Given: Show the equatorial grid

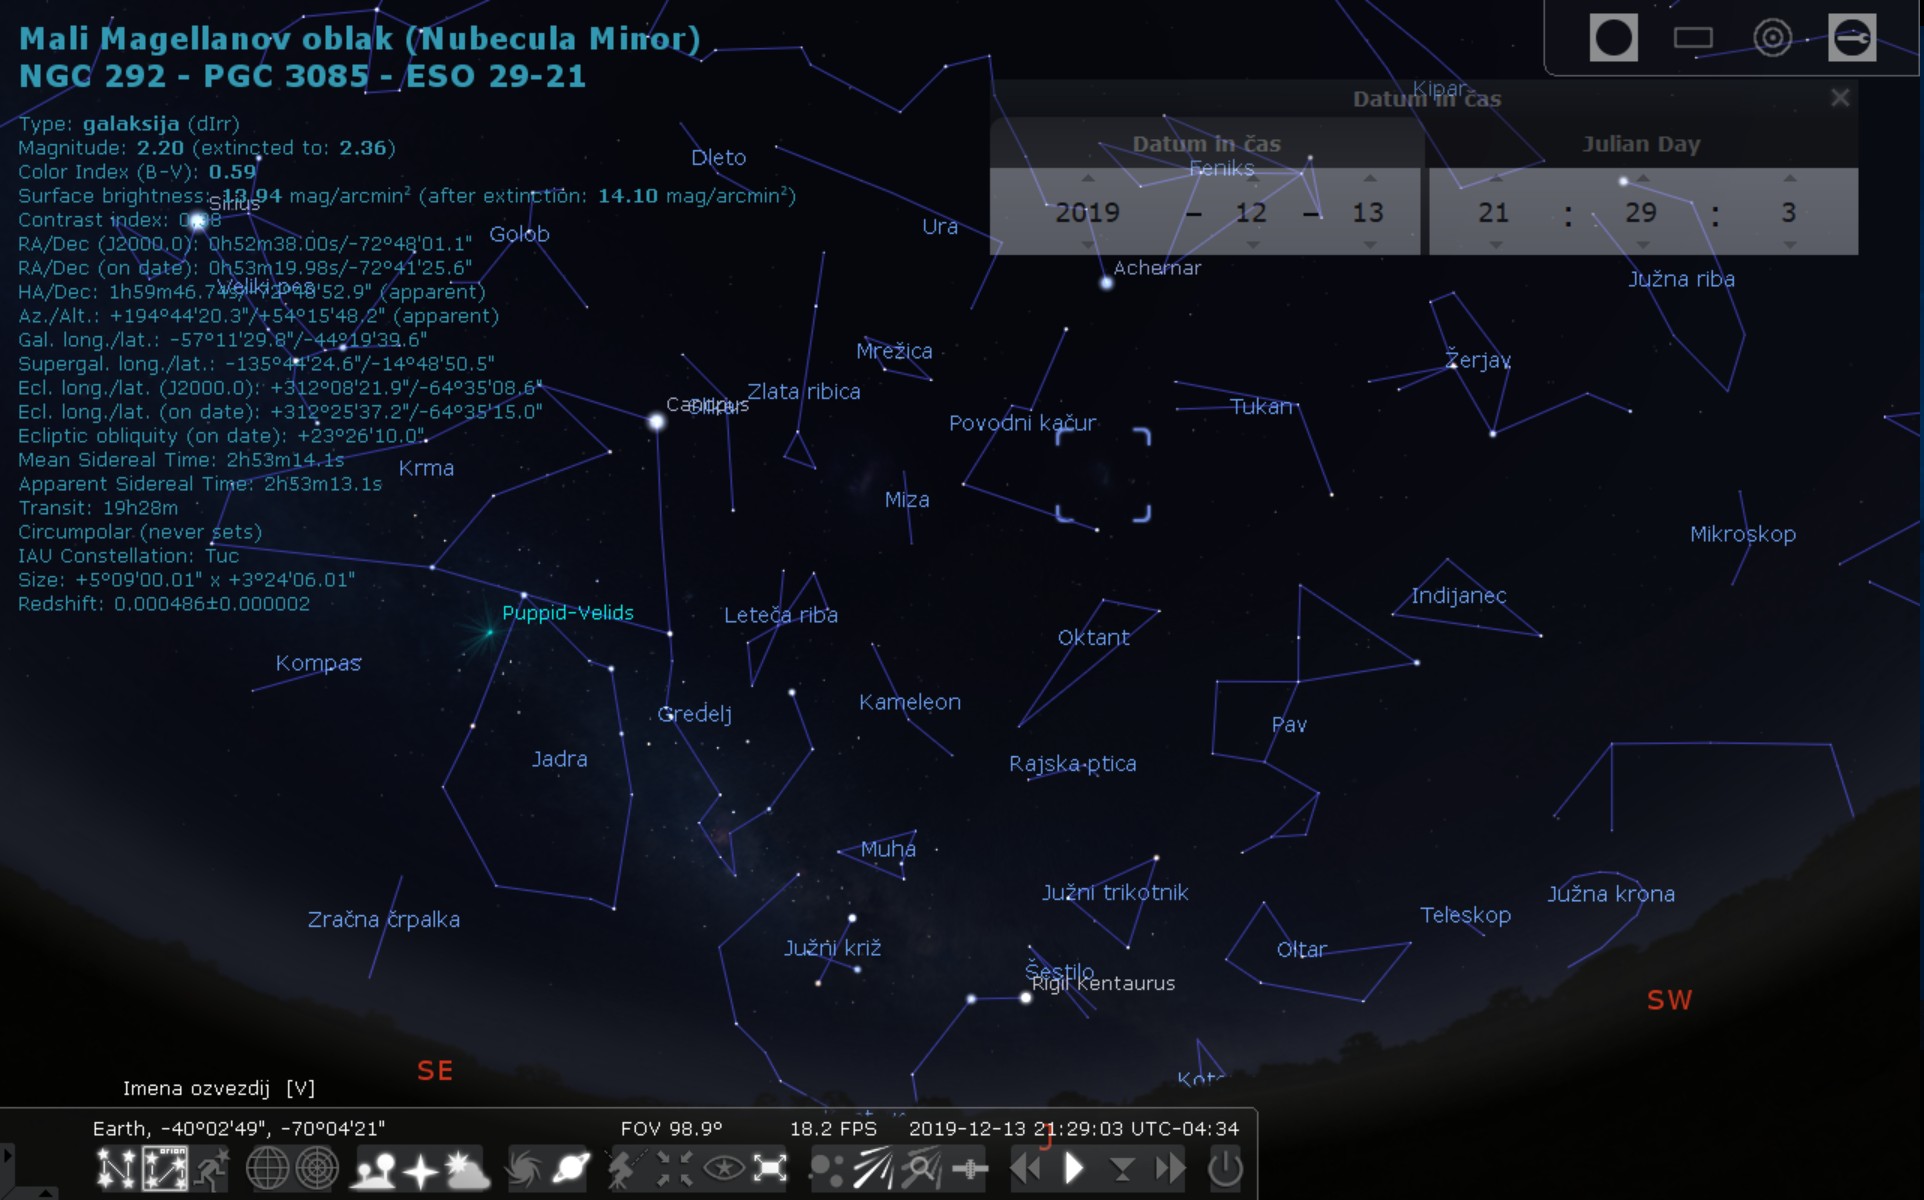Looking at the screenshot, I should (x=267, y=1168).
